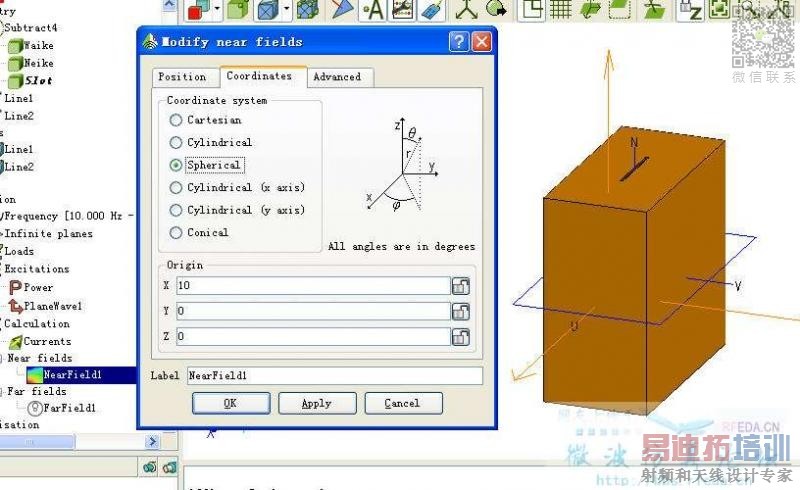
Task: Click the tree scrollbar's right arrow
Action: [x=152, y=442]
